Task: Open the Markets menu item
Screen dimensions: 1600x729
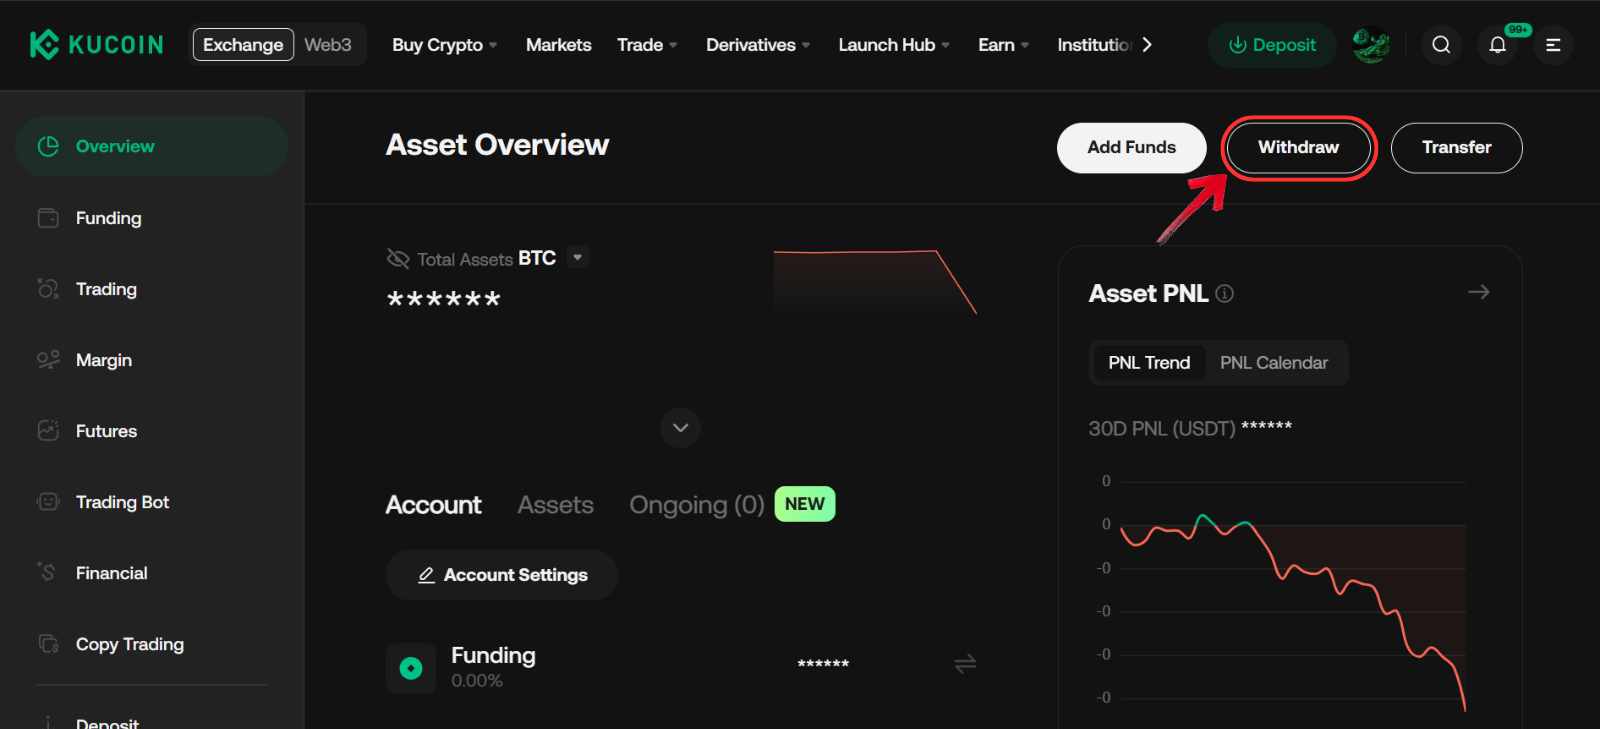Action: pos(558,45)
